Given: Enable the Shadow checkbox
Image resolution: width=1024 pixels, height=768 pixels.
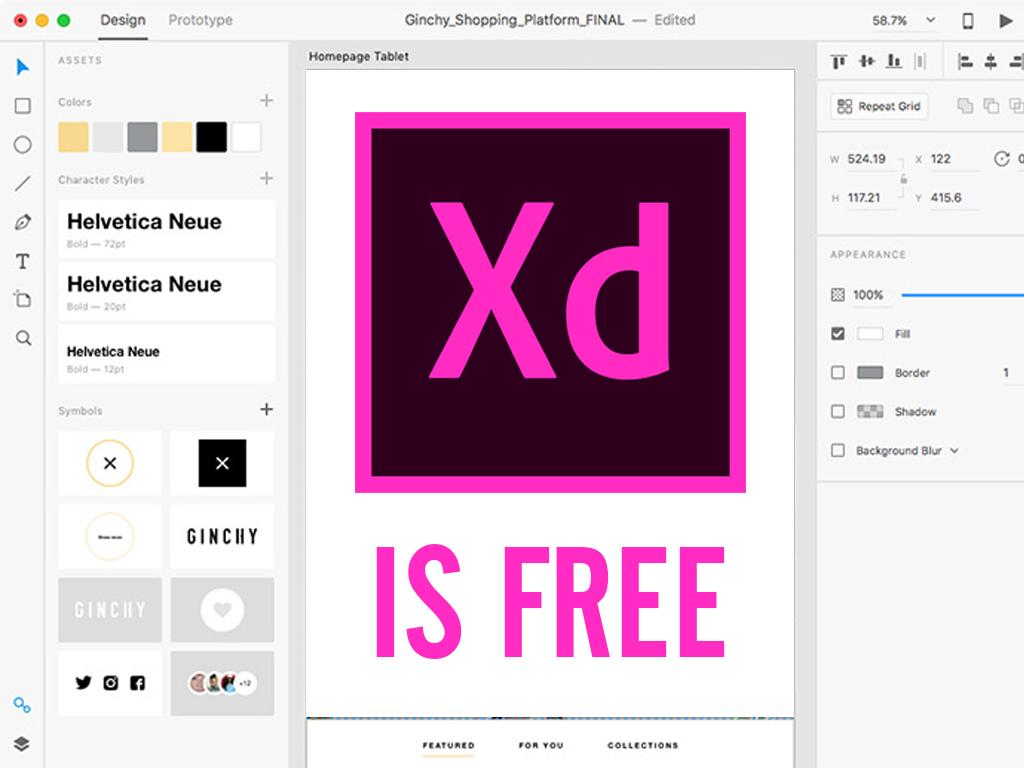Looking at the screenshot, I should [838, 411].
